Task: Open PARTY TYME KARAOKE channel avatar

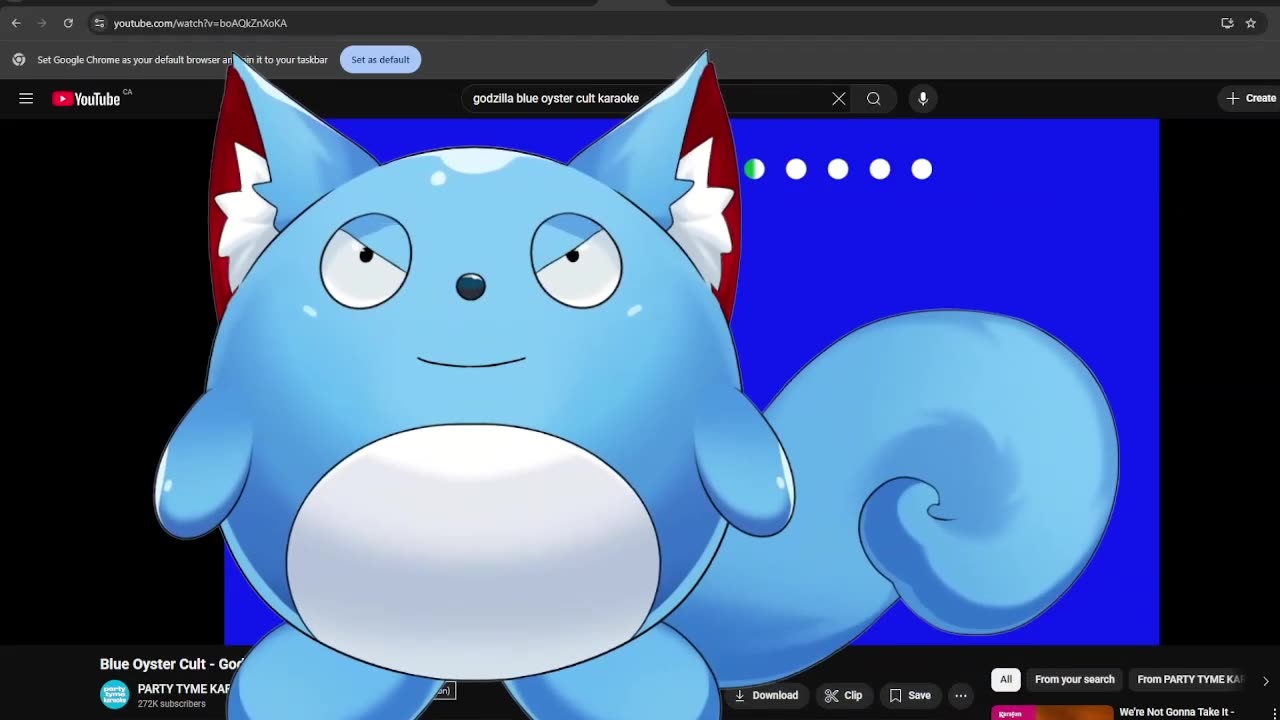Action: (115, 695)
